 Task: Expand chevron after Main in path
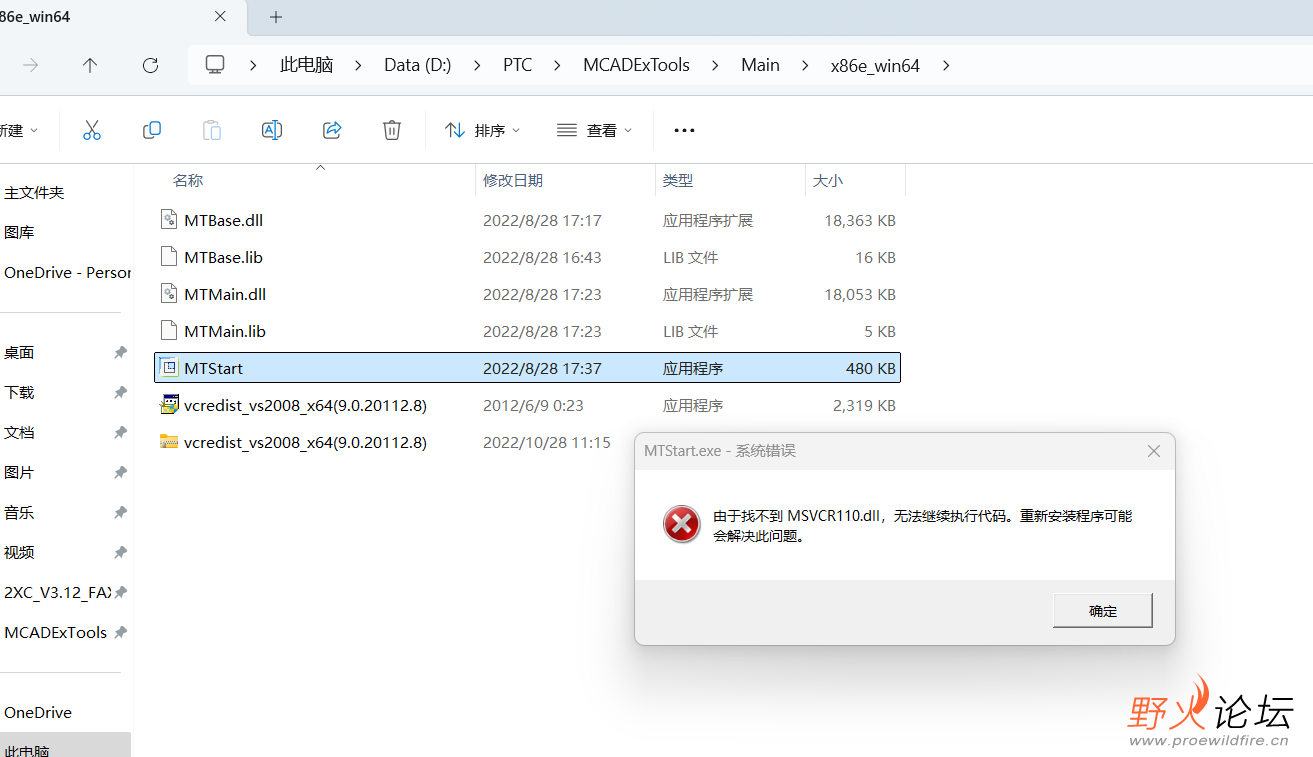[805, 65]
